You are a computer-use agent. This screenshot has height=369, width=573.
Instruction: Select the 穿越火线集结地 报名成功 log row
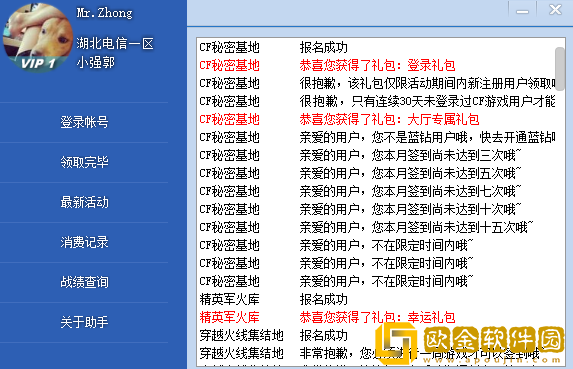point(376,335)
